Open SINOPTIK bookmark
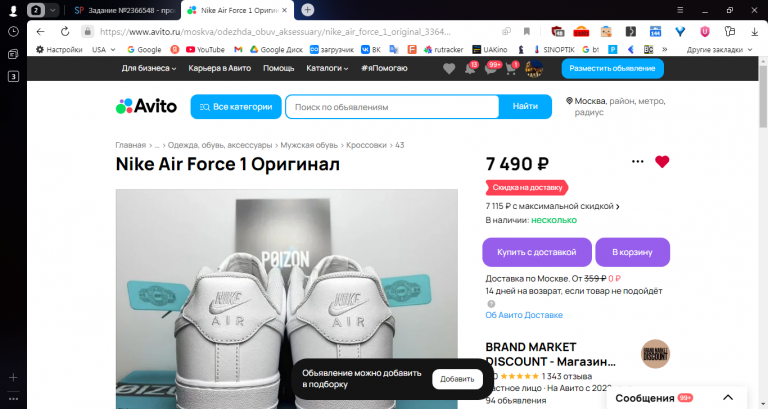Screen dimensions: 768x409 554,49
